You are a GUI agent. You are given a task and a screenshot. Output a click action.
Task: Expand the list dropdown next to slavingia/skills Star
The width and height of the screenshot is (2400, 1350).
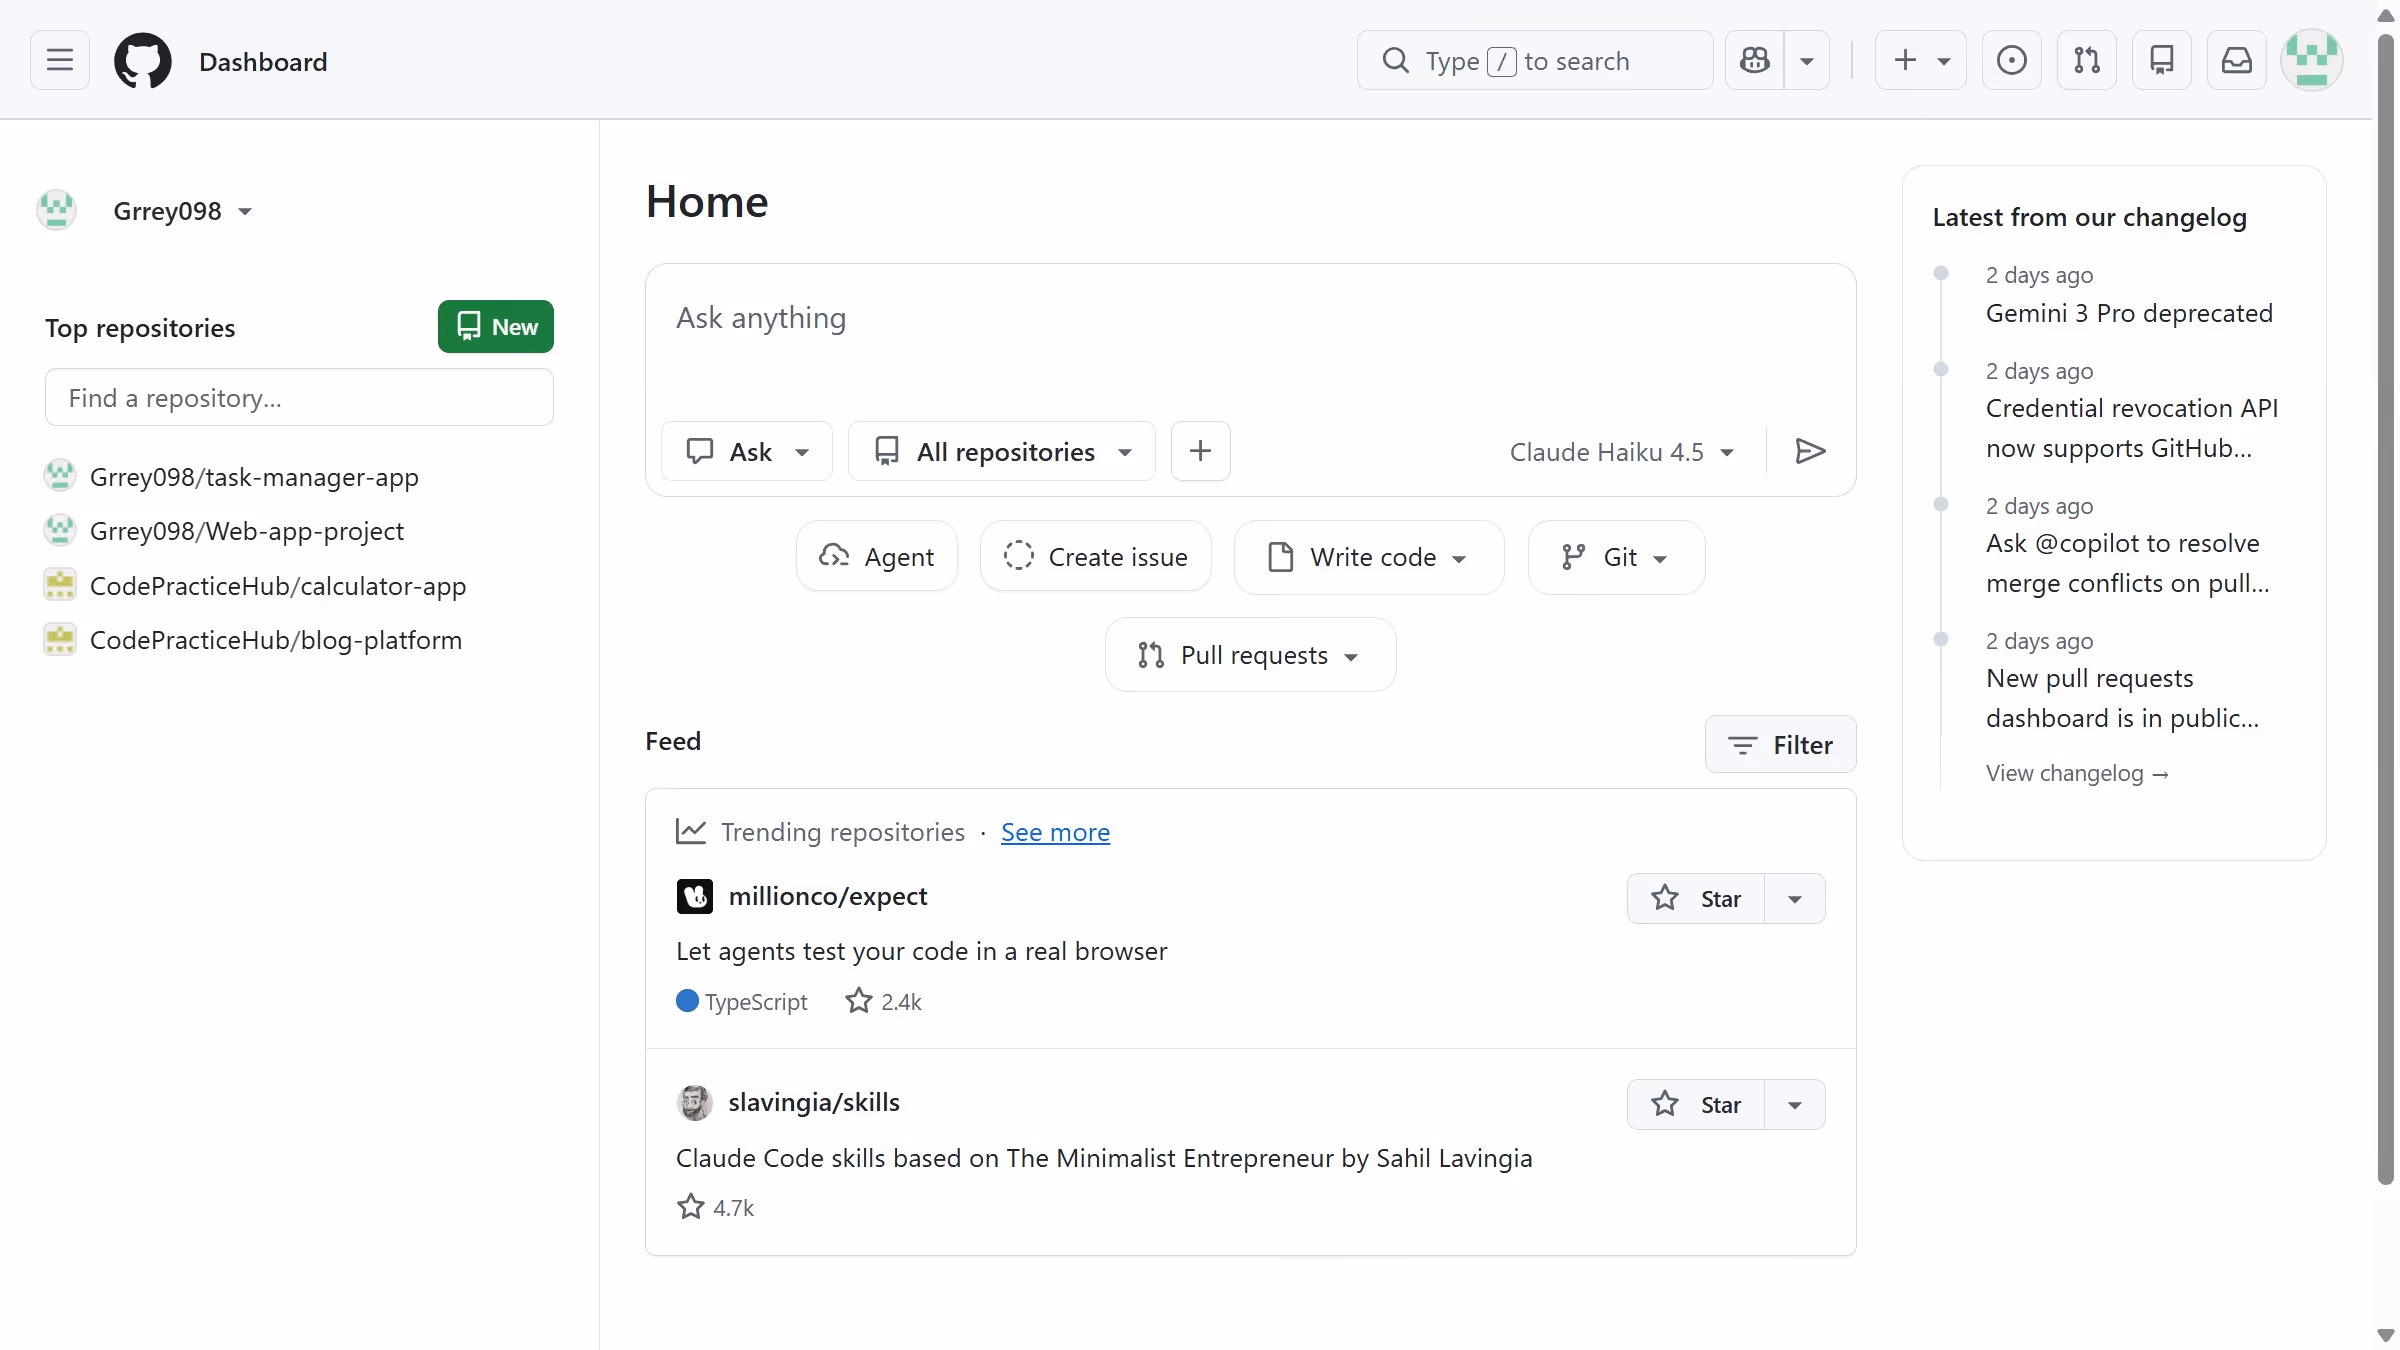tap(1795, 1105)
